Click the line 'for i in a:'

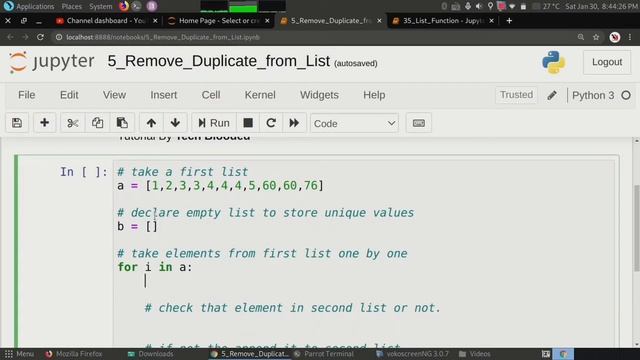(155, 267)
